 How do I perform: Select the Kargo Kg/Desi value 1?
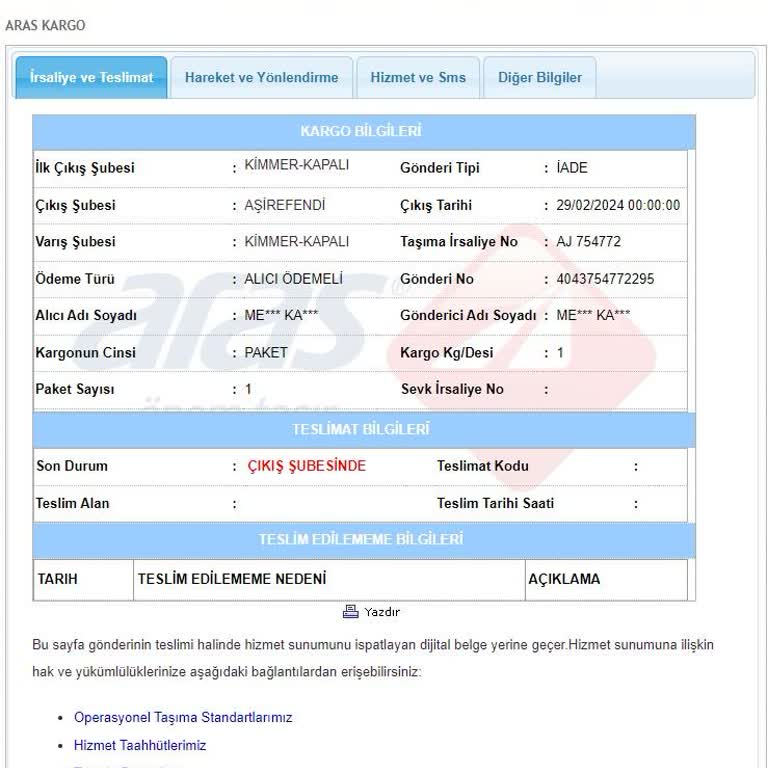point(560,353)
